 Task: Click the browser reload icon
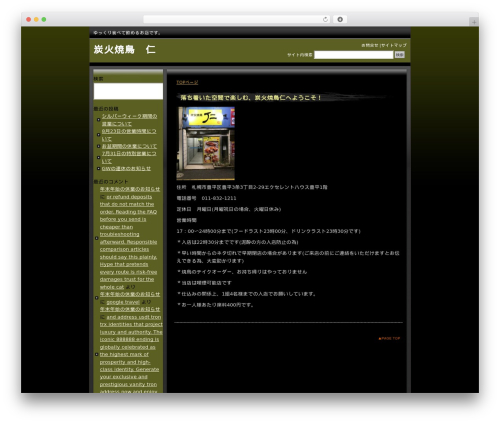(x=325, y=19)
